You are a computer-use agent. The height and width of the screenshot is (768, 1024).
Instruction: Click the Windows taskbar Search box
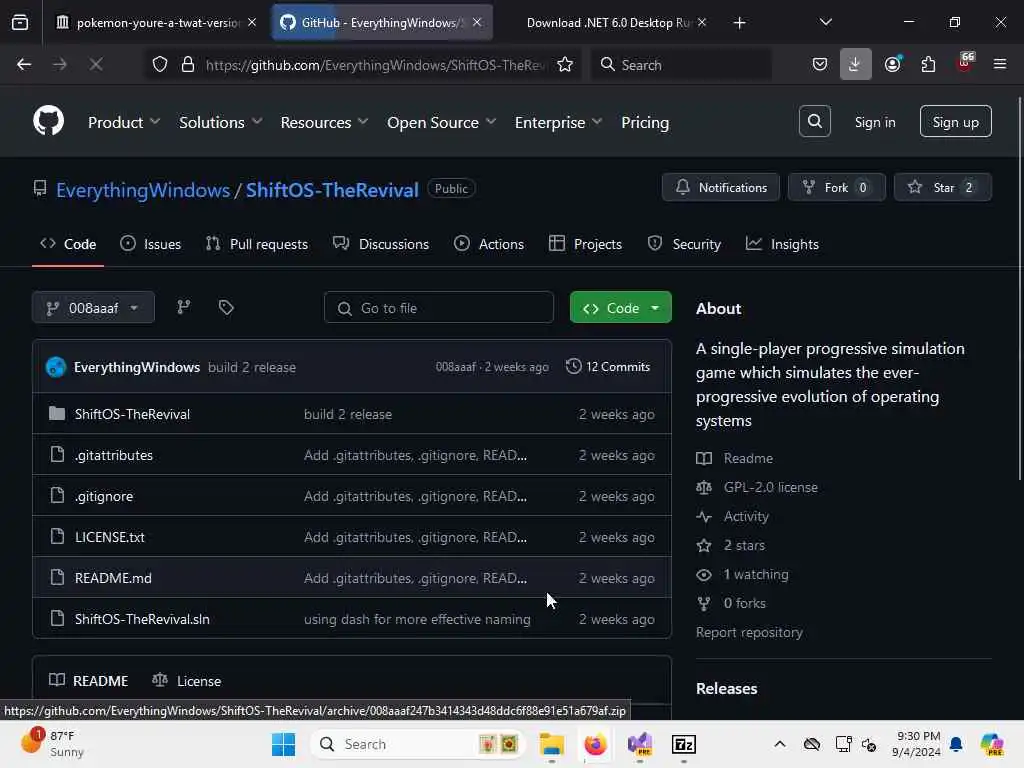(x=418, y=744)
